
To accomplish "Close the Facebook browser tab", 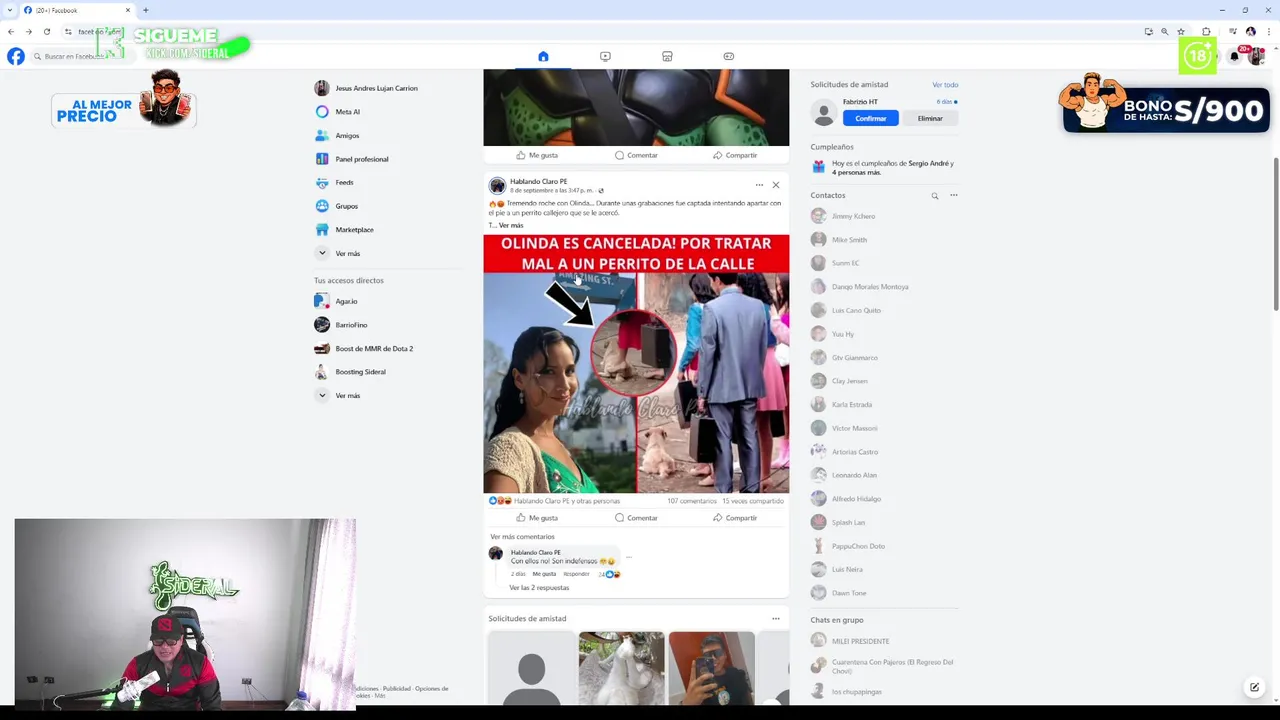I will (127, 10).
